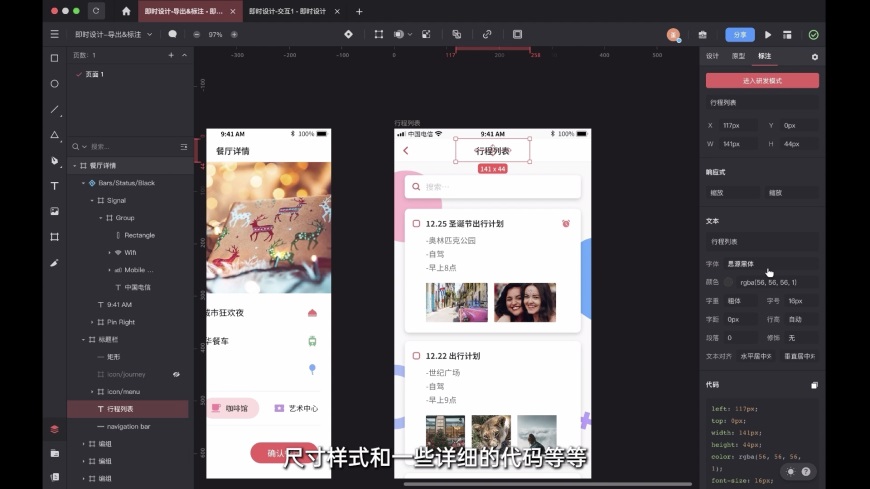The width and height of the screenshot is (870, 489).
Task: Select the 咖啡馆 chip in canvas
Action: (x=232, y=408)
